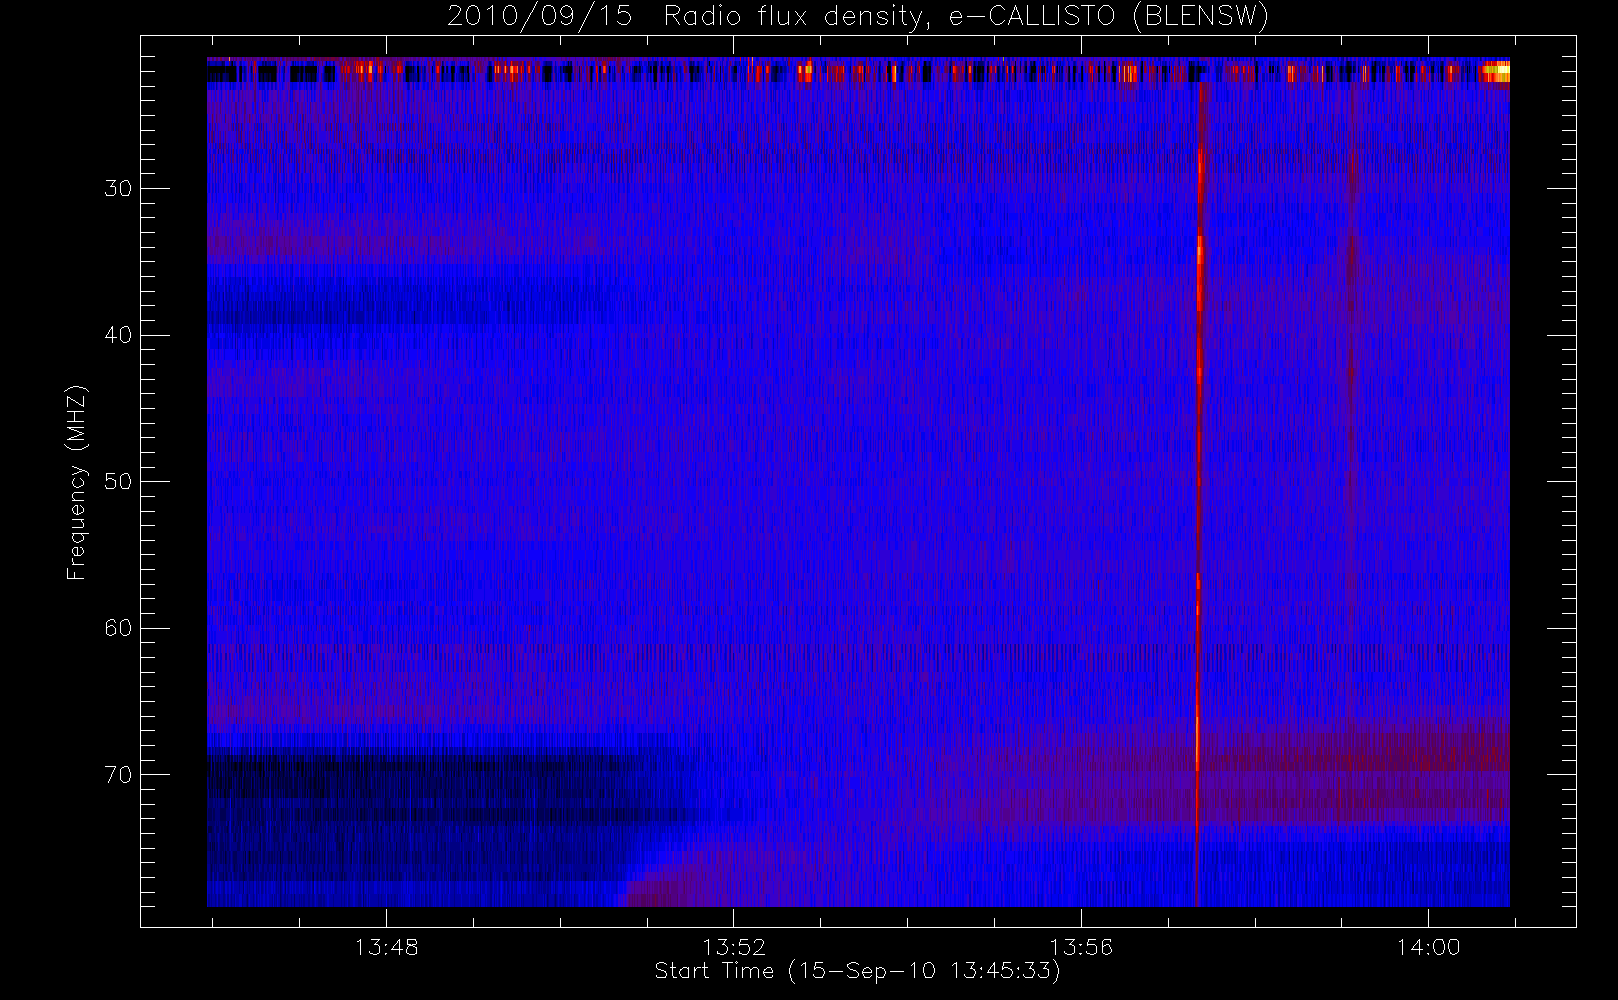
Task: Click the "13:52" time tick label
Action: [x=733, y=947]
